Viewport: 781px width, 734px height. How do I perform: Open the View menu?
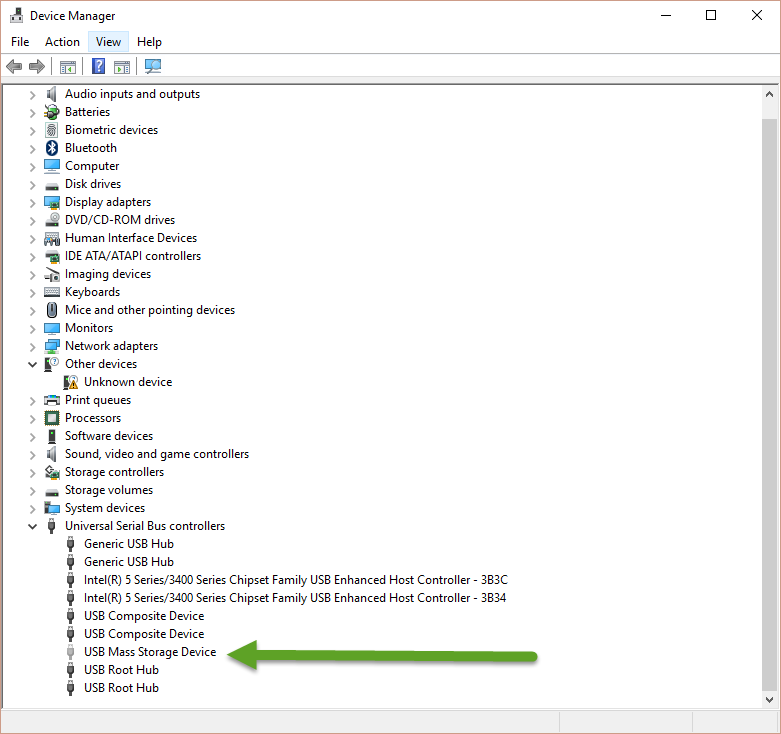(109, 42)
